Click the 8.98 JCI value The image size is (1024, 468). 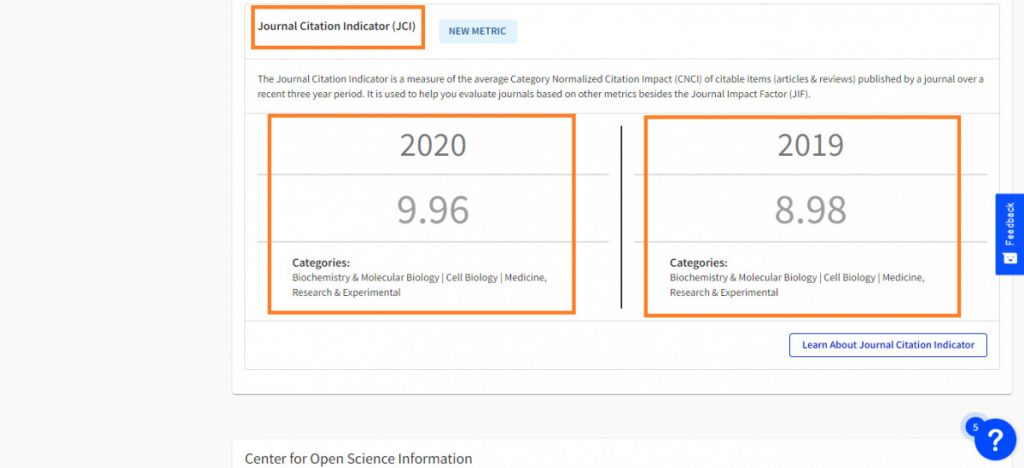point(810,209)
